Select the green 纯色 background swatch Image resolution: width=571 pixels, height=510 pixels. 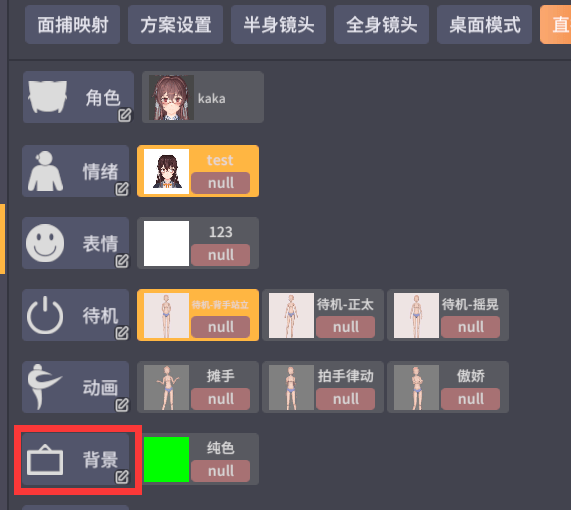pos(166,459)
